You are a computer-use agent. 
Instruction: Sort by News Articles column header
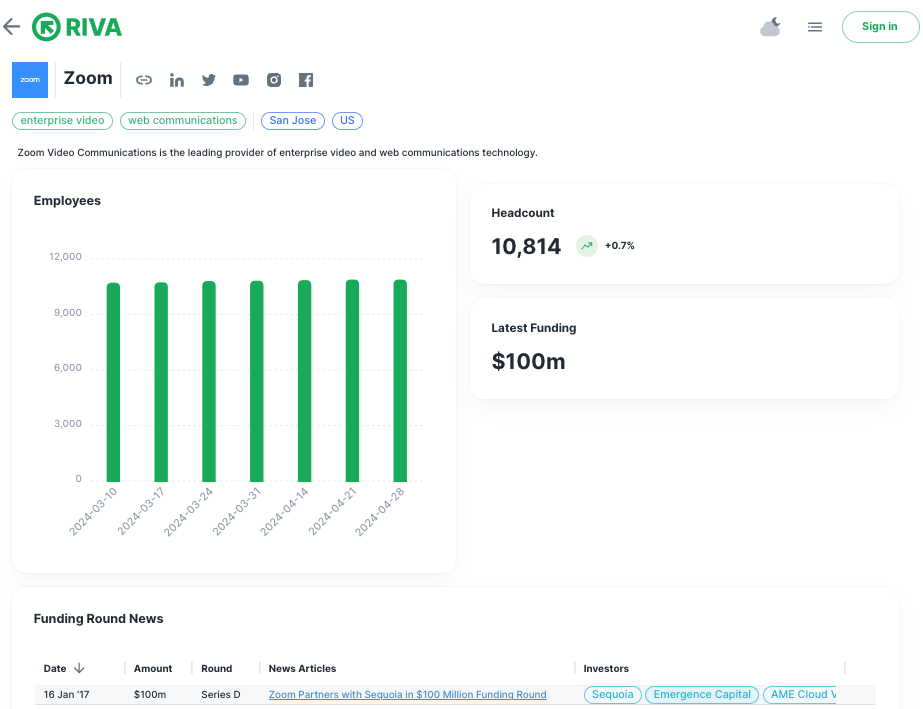303,668
